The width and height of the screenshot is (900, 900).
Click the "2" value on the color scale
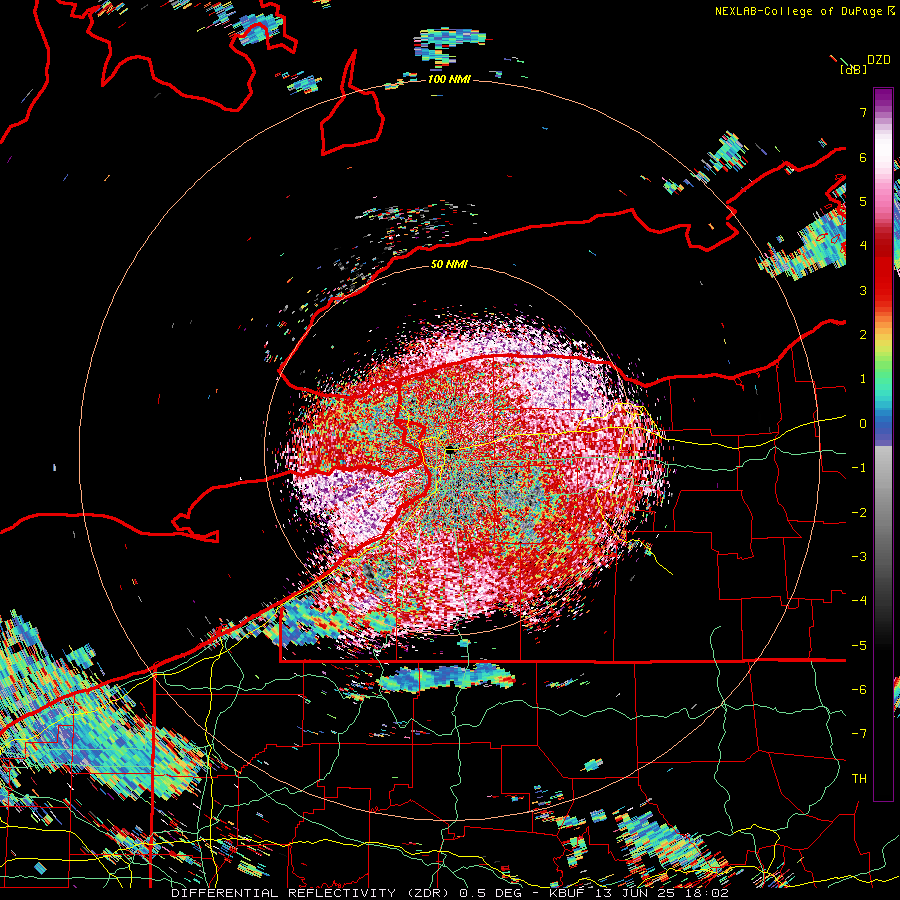click(x=863, y=335)
